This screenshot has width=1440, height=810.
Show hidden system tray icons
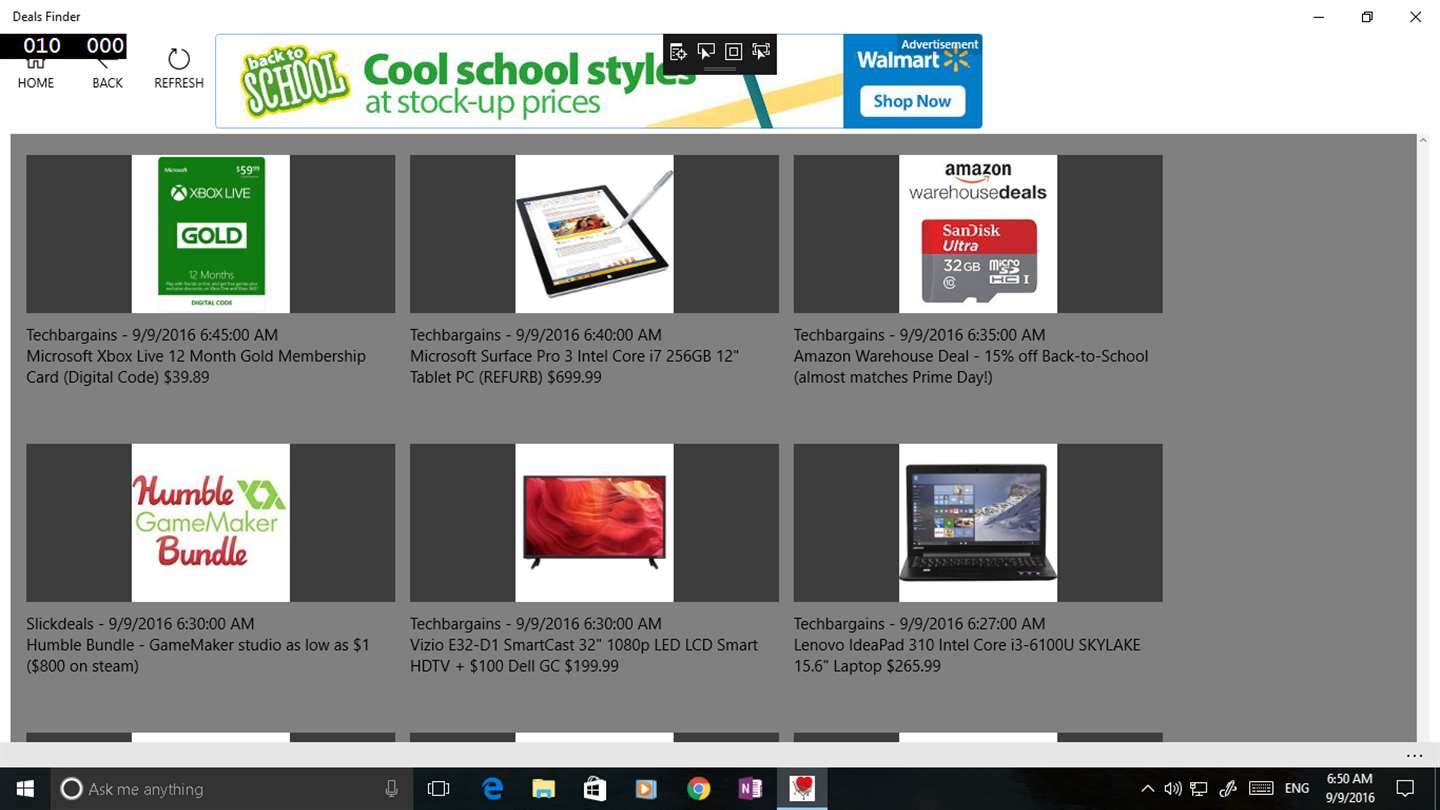coord(1147,789)
